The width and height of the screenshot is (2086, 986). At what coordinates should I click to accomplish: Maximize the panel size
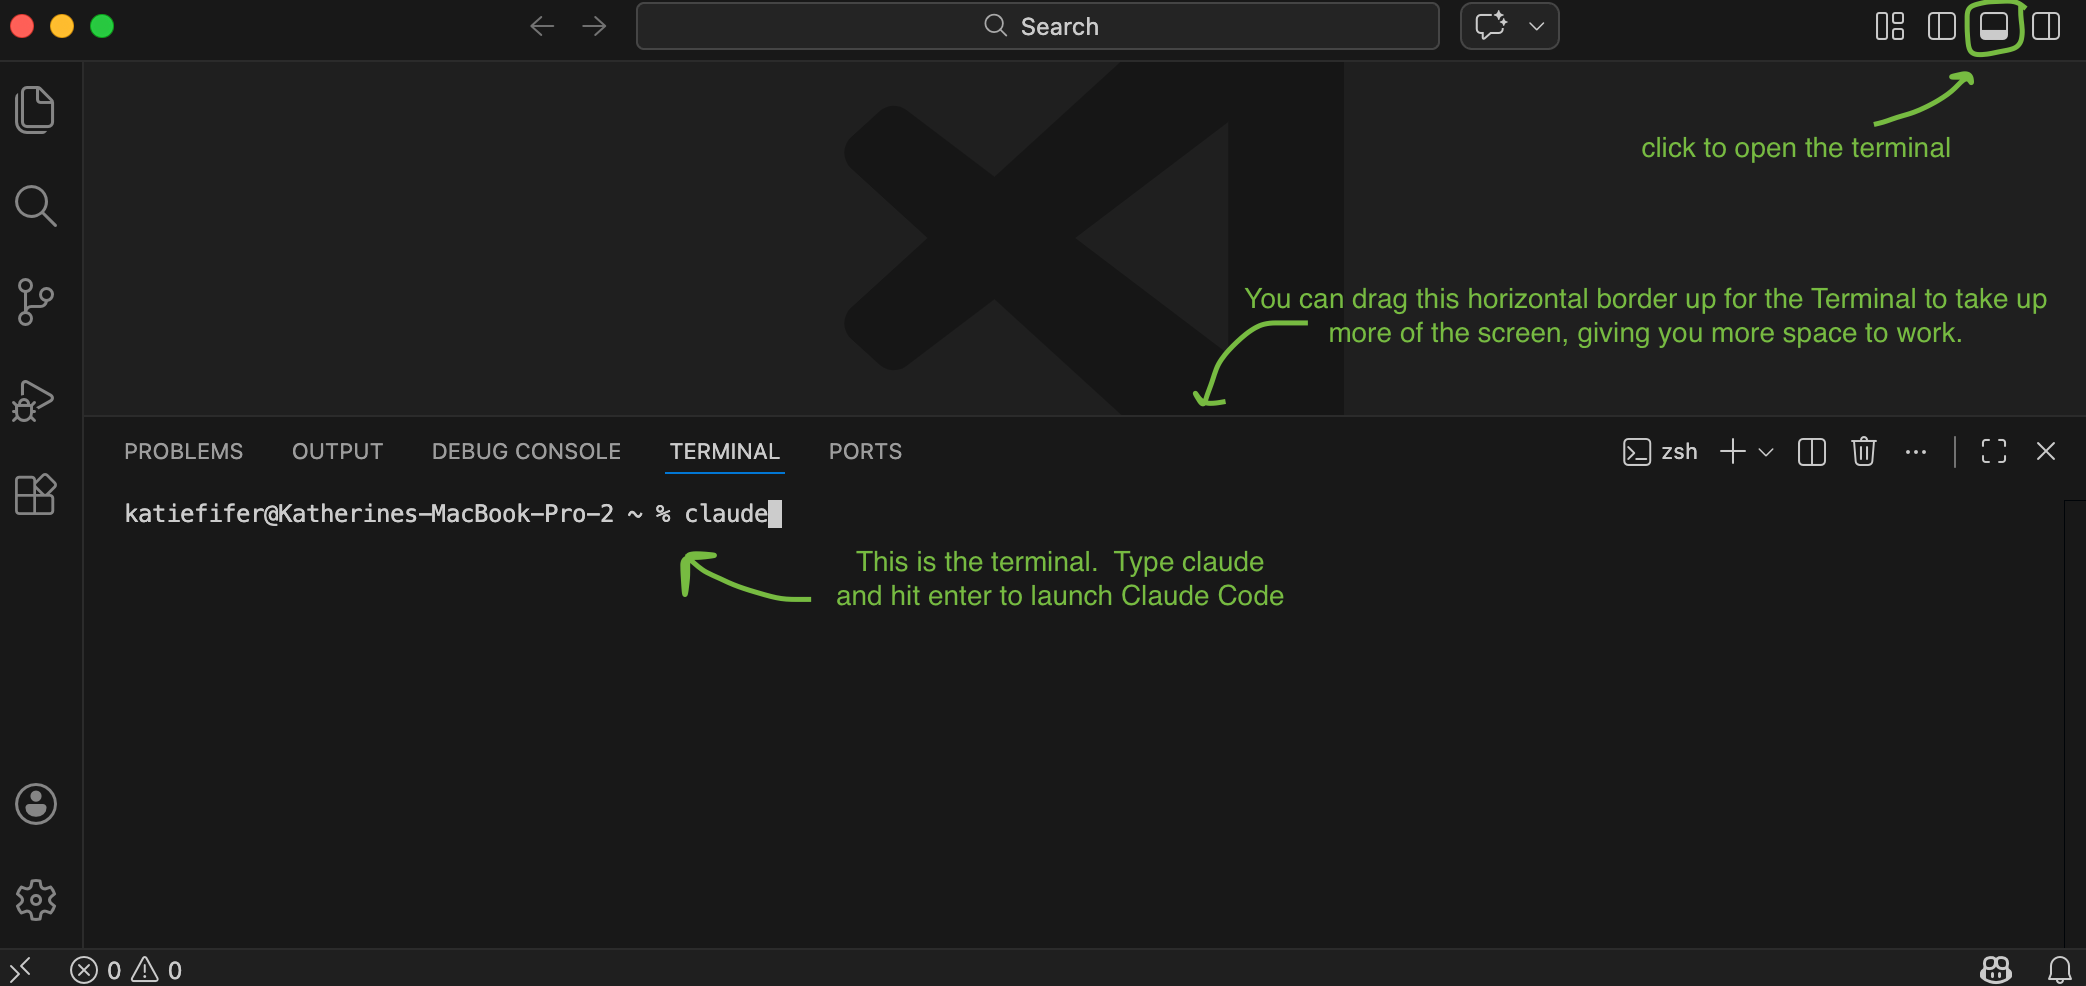point(1993,452)
